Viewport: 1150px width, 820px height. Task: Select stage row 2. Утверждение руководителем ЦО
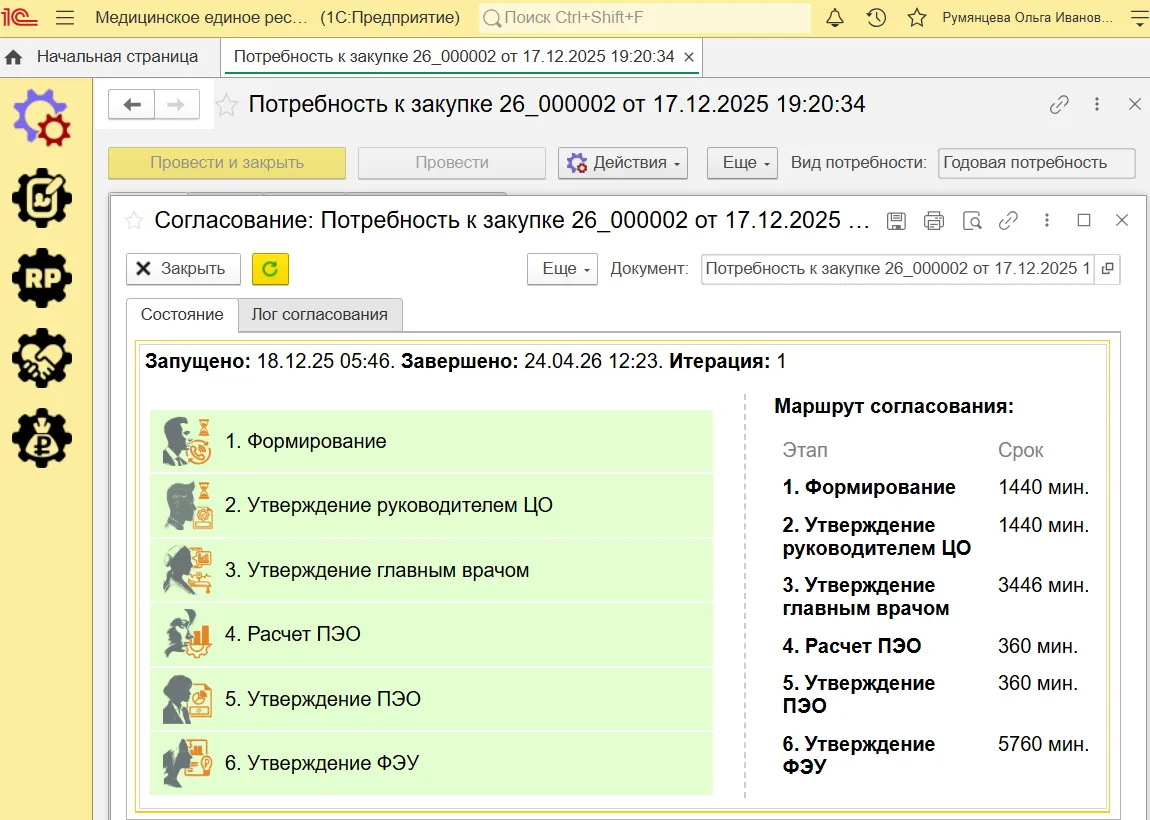click(431, 505)
